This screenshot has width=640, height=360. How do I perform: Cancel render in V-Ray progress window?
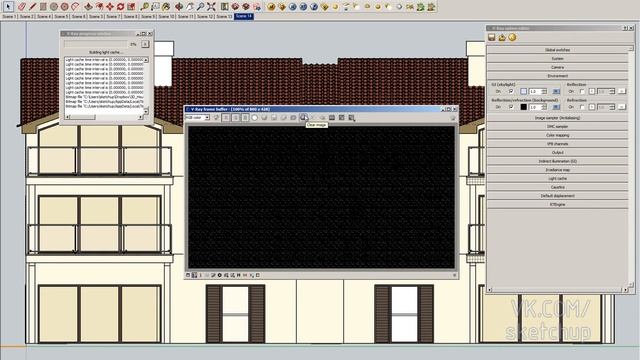(x=145, y=44)
